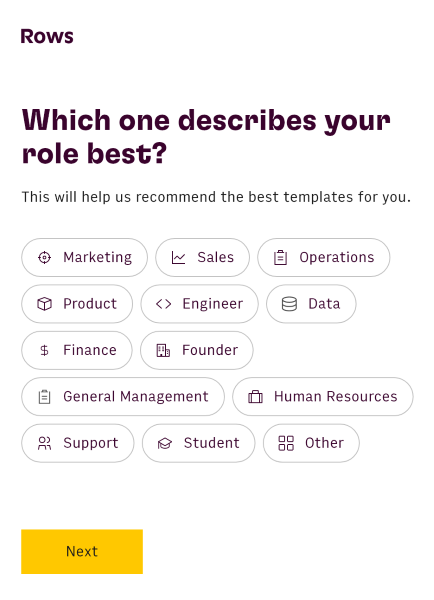Click the target icon beside Marketing
This screenshot has height=600, width=434.
(x=44, y=258)
